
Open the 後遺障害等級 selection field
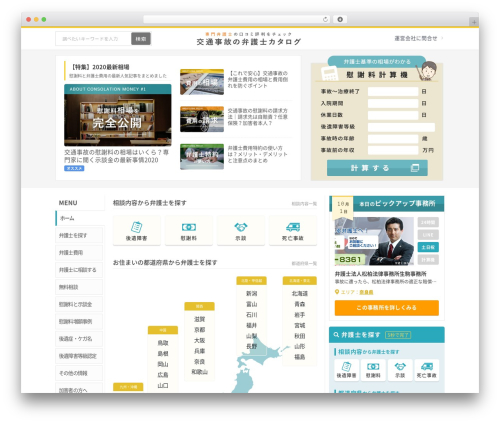pos(401,127)
